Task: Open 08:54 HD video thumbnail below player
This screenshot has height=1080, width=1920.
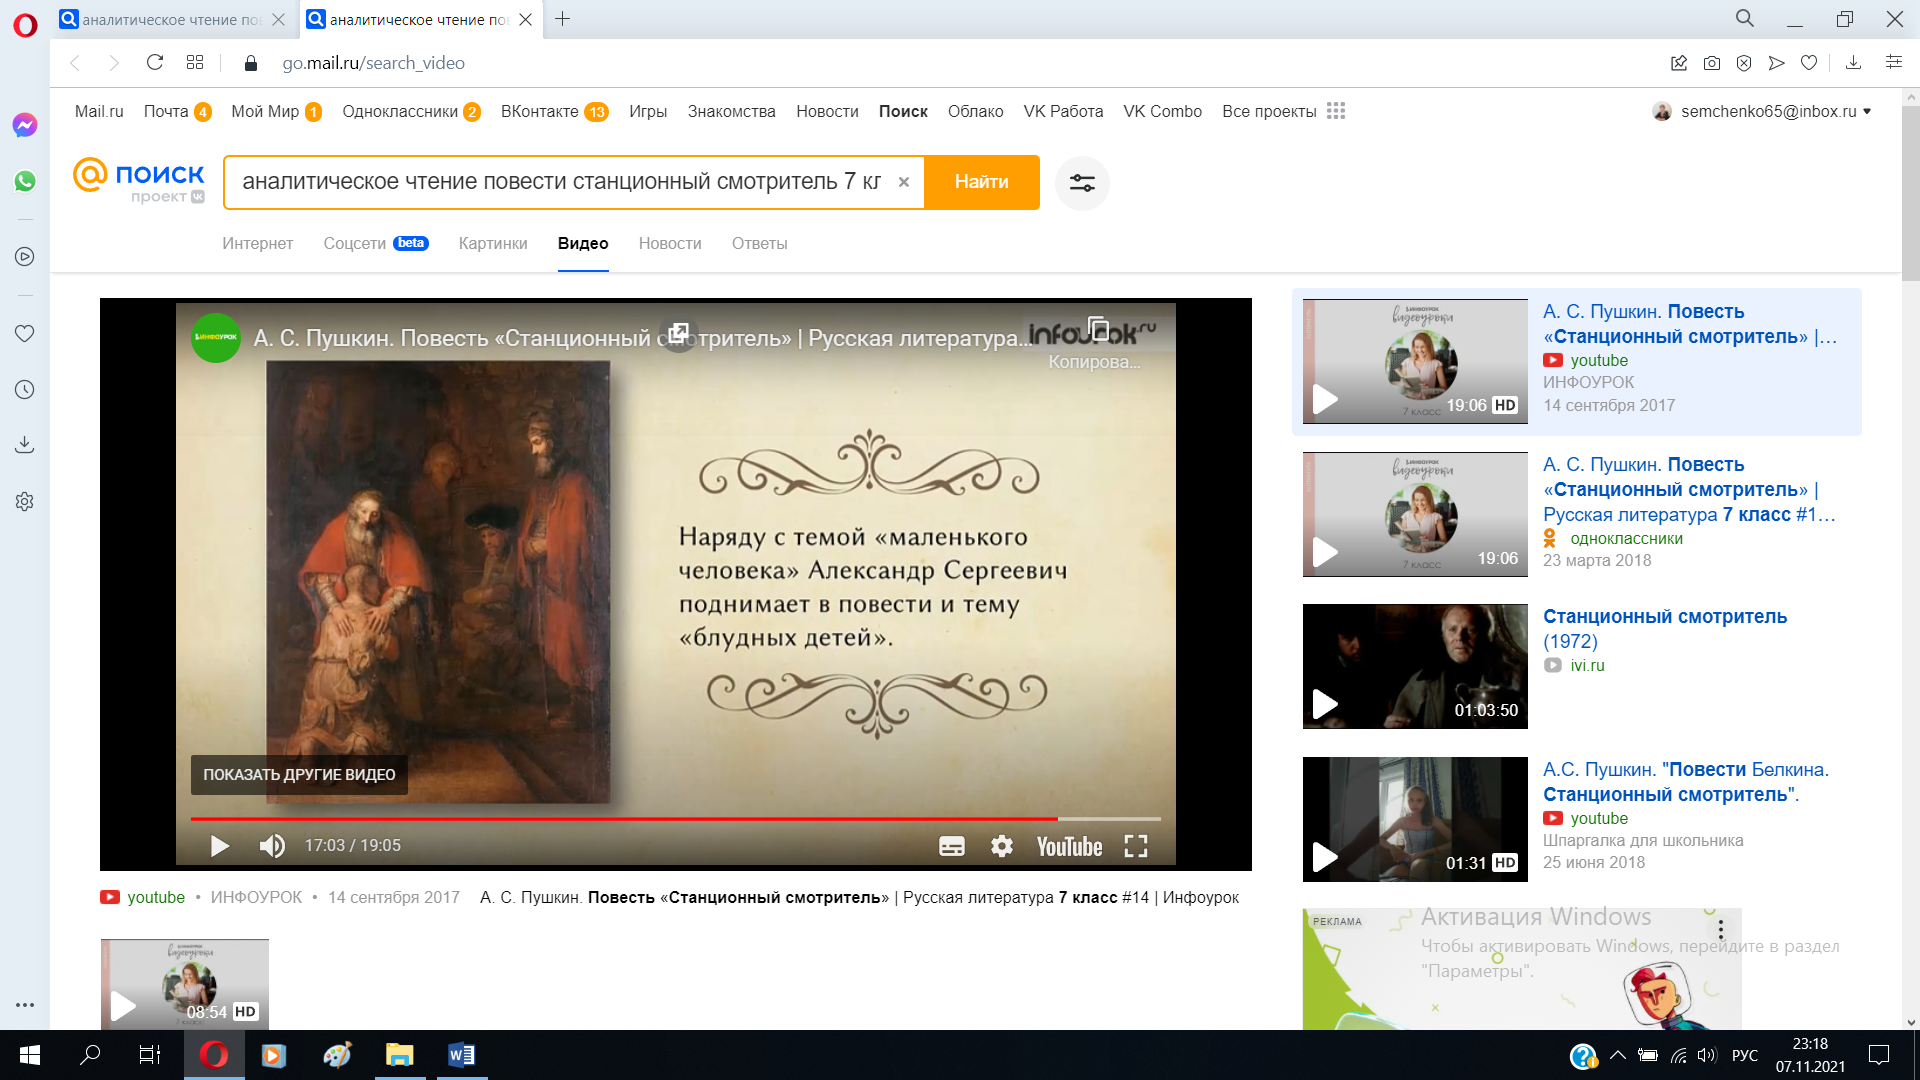Action: pyautogui.click(x=185, y=984)
